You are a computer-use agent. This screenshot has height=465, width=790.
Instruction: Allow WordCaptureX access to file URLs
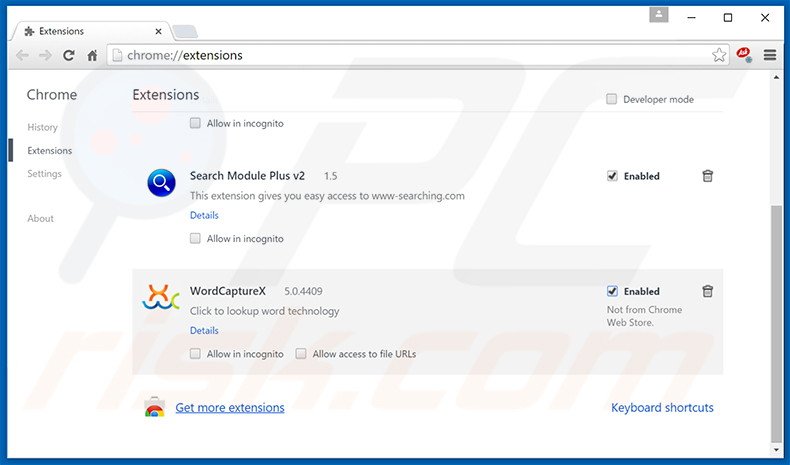(x=301, y=354)
